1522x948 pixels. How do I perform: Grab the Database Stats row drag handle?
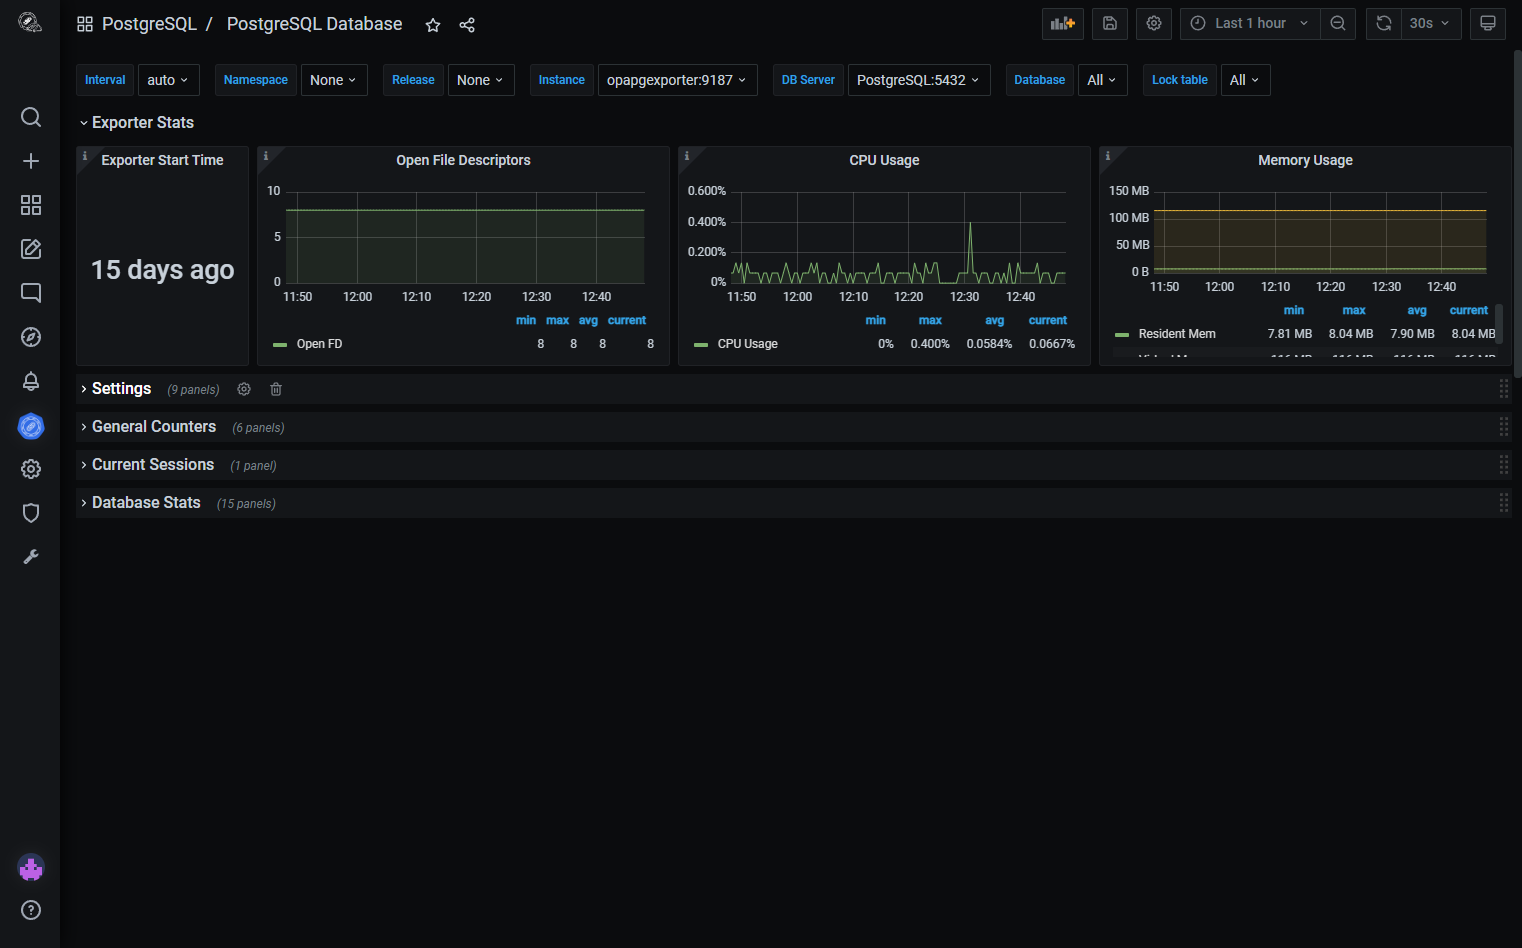click(1503, 503)
